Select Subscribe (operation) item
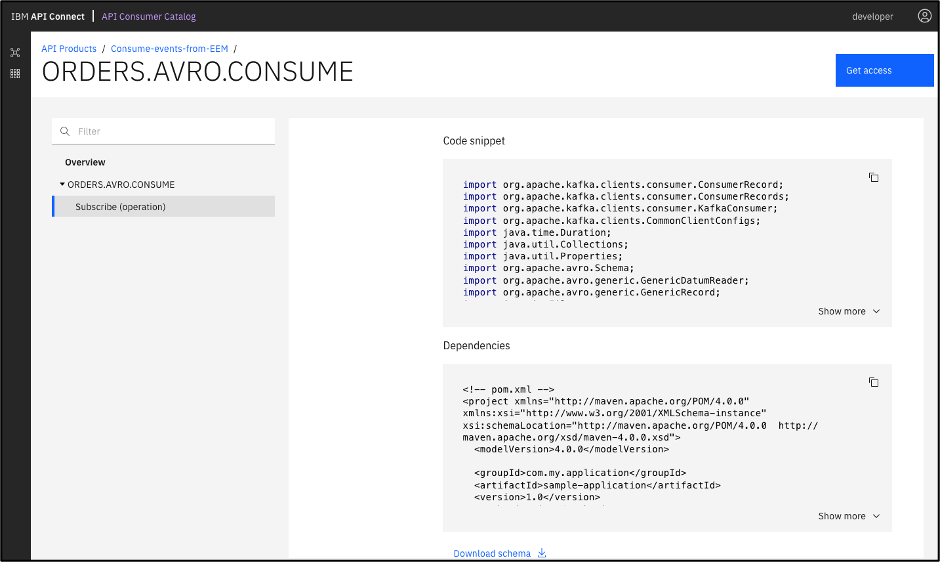This screenshot has height=562, width=940. (x=164, y=206)
